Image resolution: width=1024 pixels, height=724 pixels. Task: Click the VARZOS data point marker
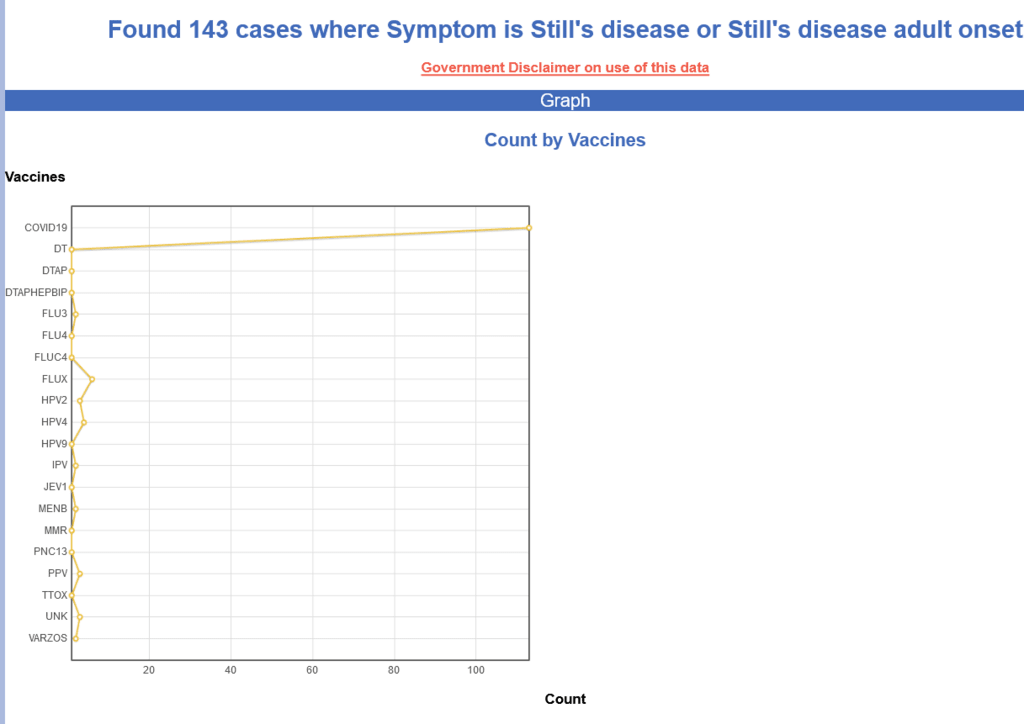pyautogui.click(x=76, y=638)
